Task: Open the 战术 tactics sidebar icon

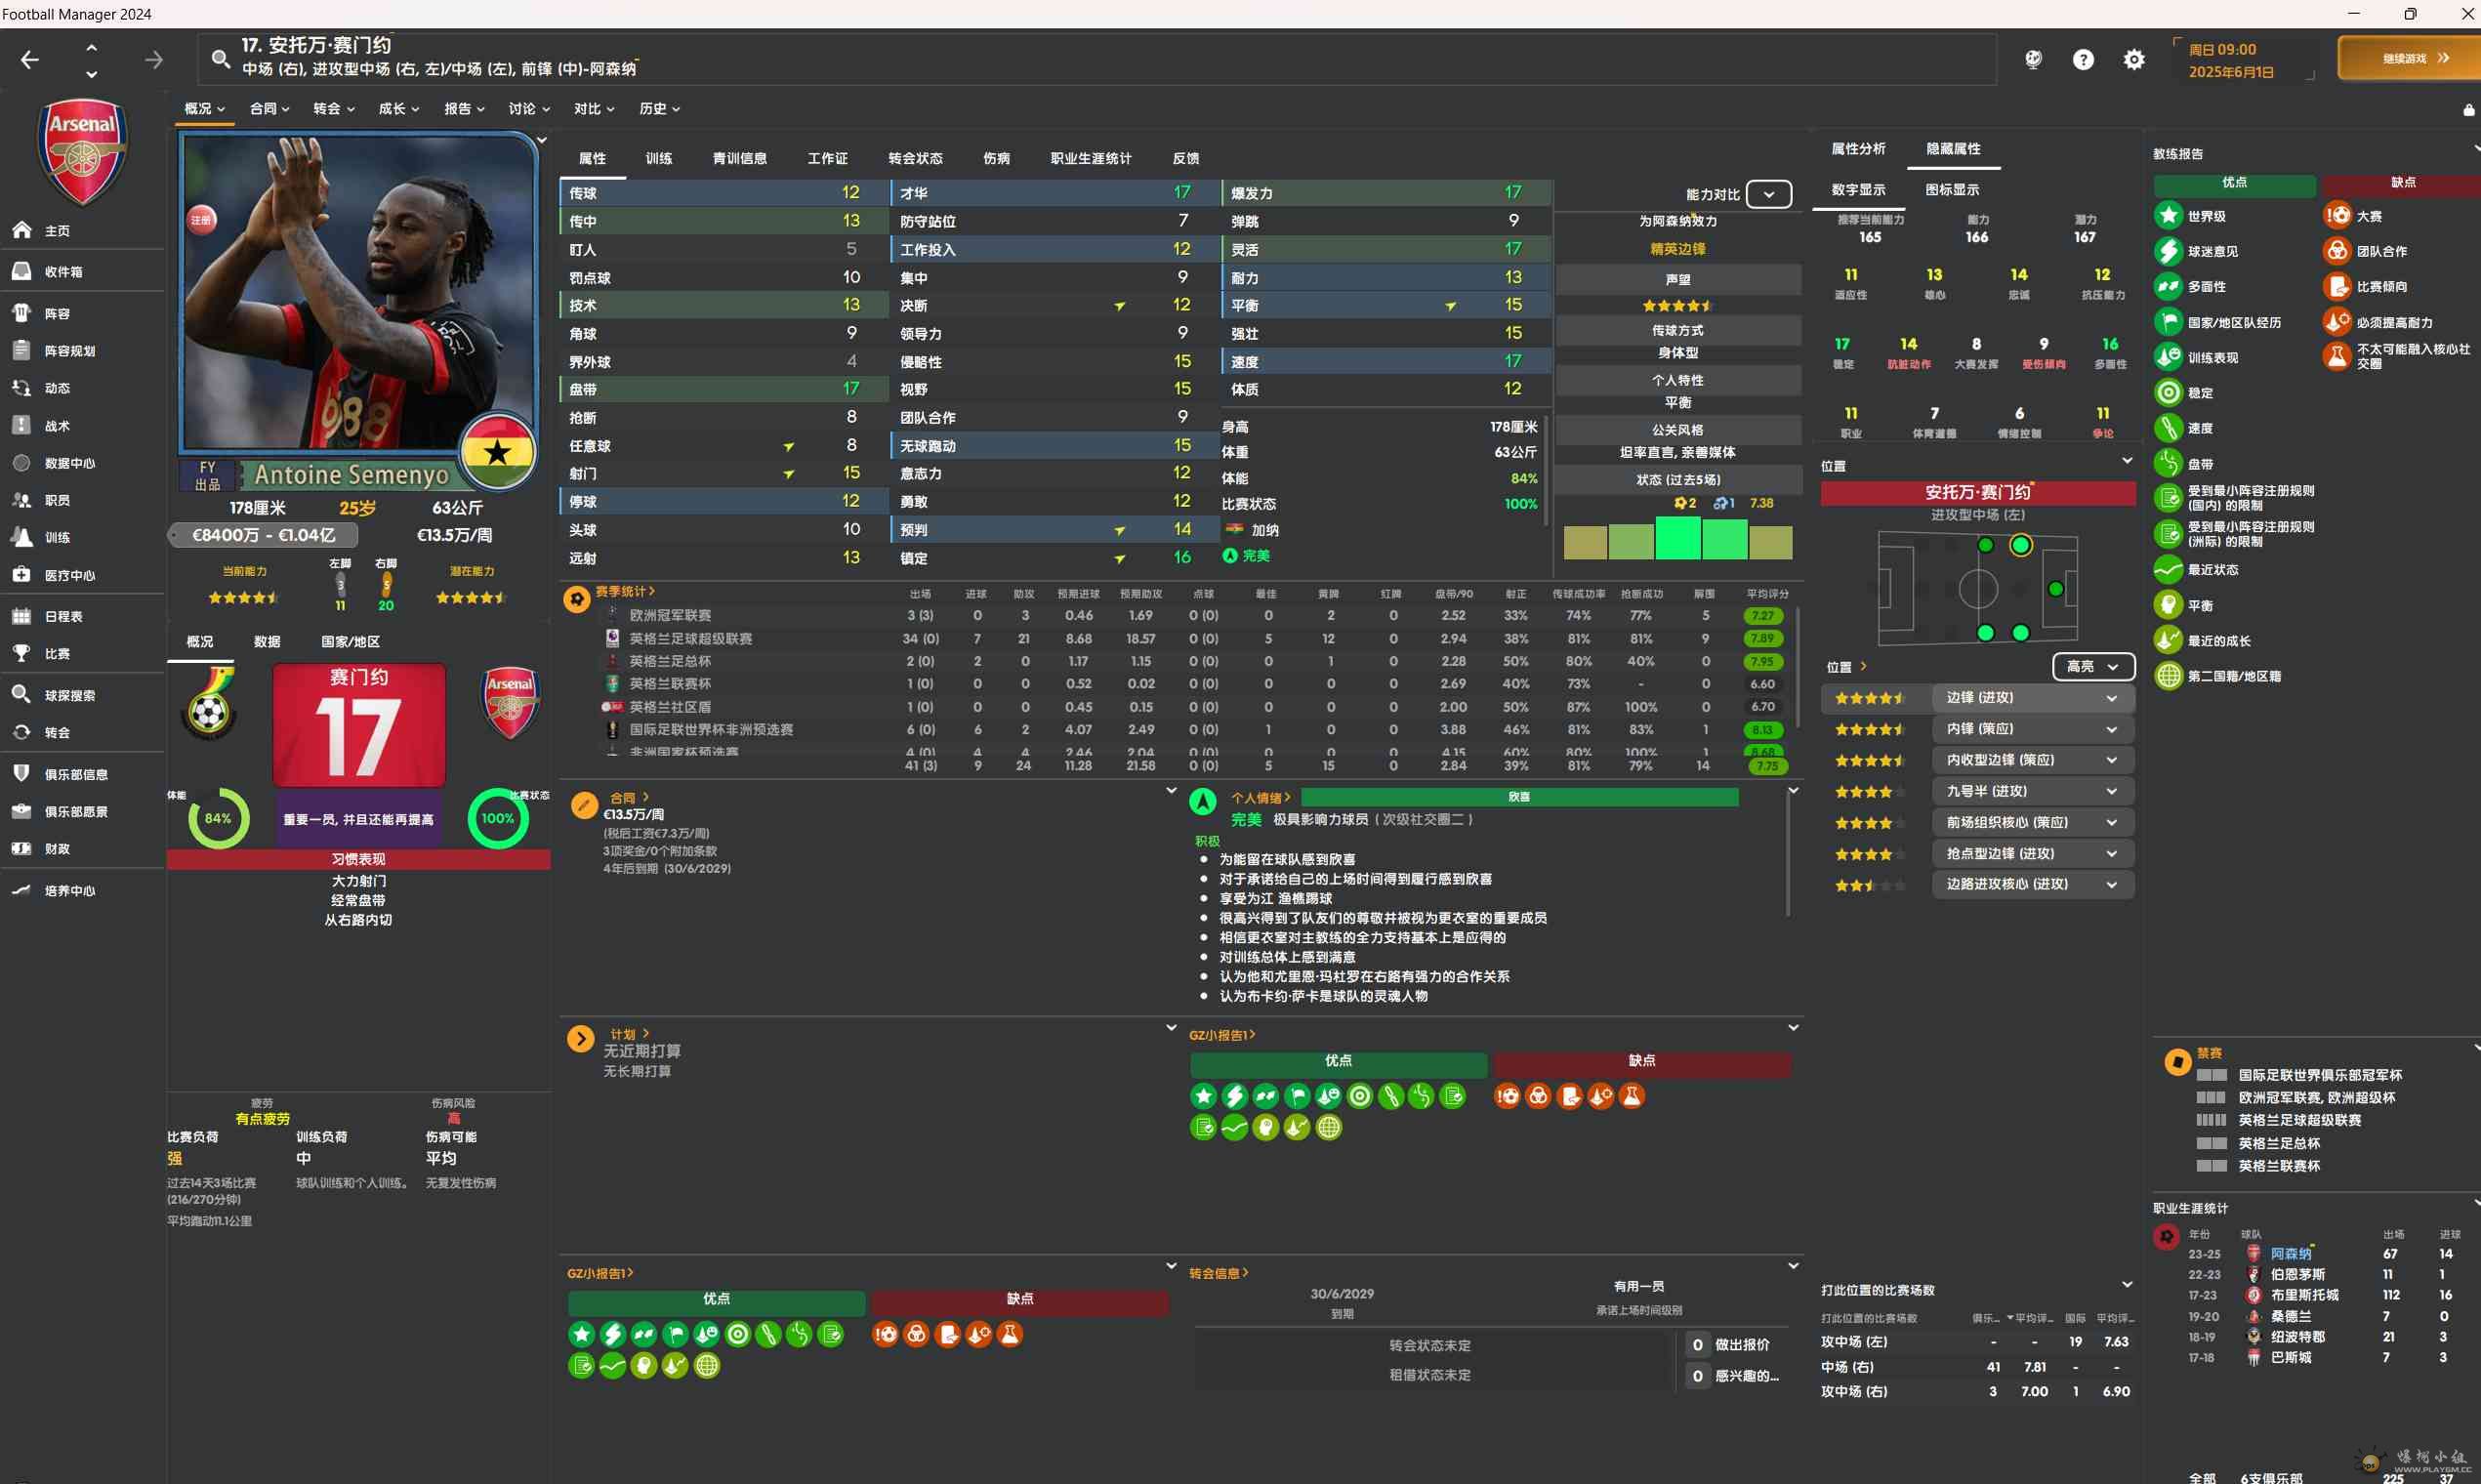Action: (22, 425)
